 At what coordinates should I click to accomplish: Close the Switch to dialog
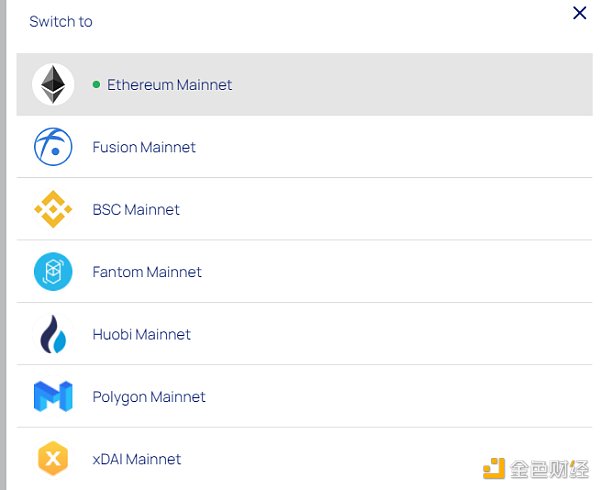pos(579,13)
